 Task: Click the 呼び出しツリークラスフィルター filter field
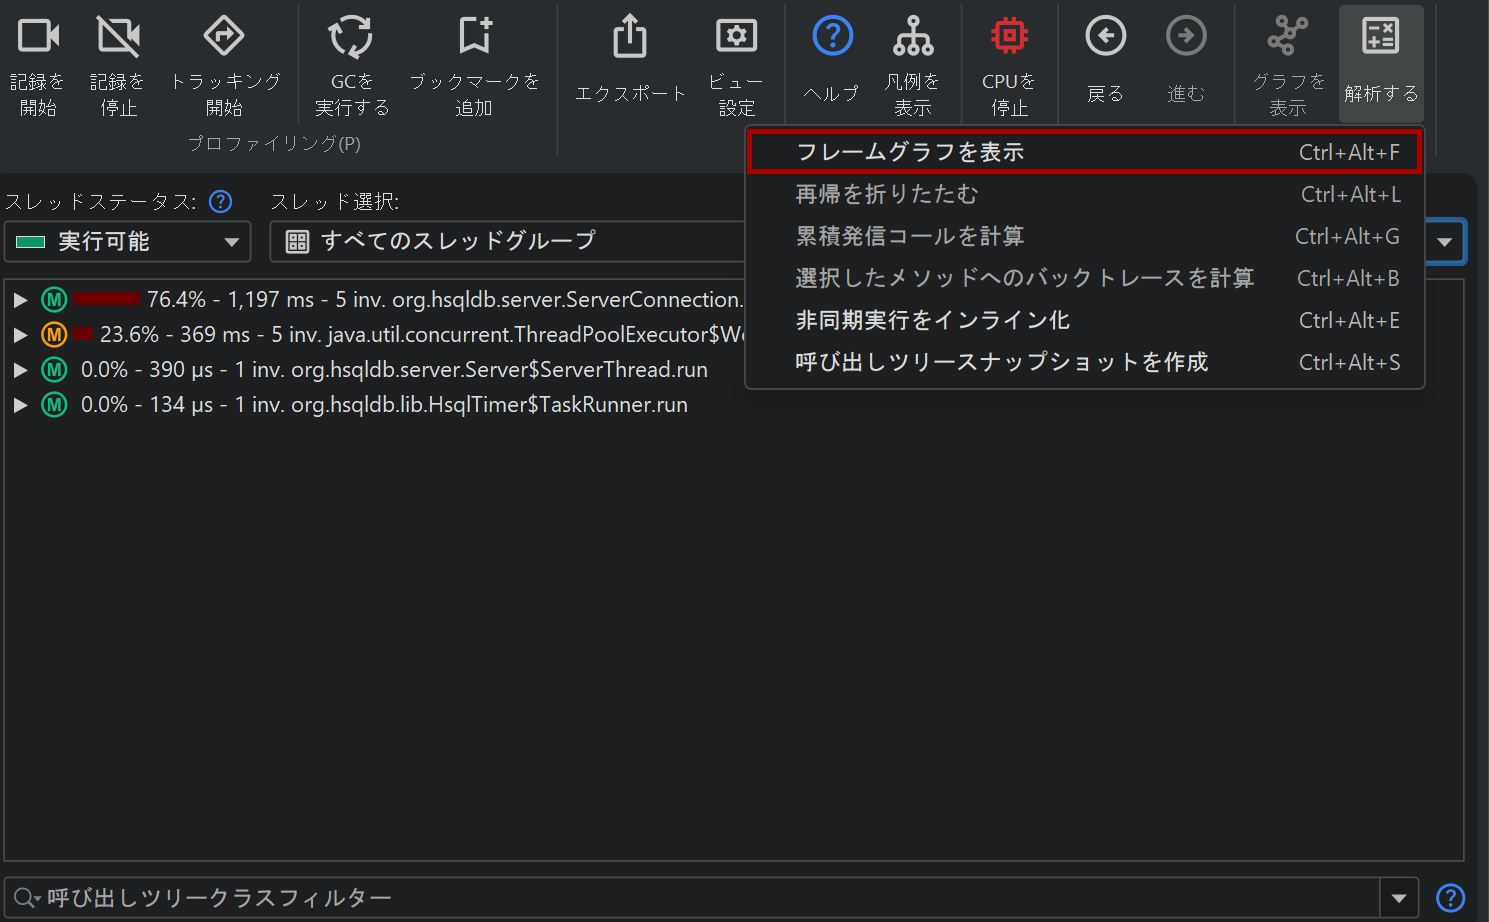[700, 898]
